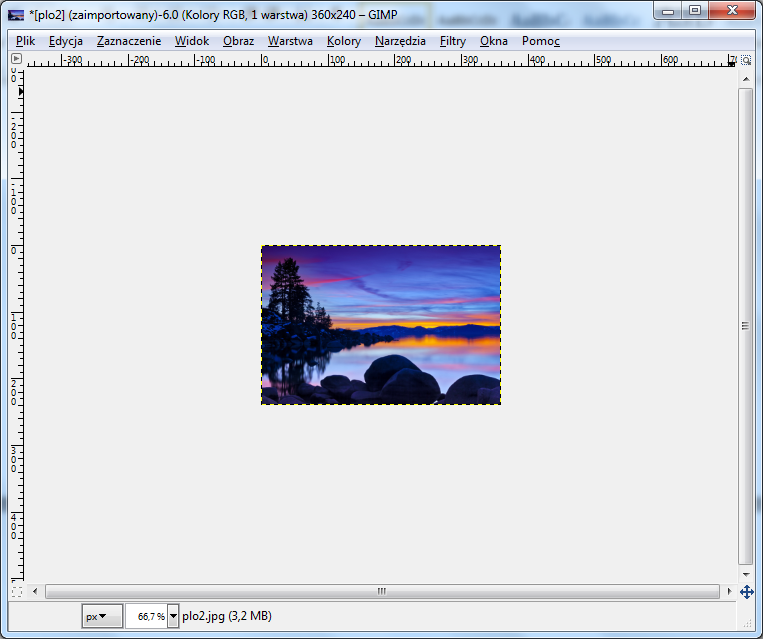Minimize the GIMP window

pyautogui.click(x=668, y=10)
